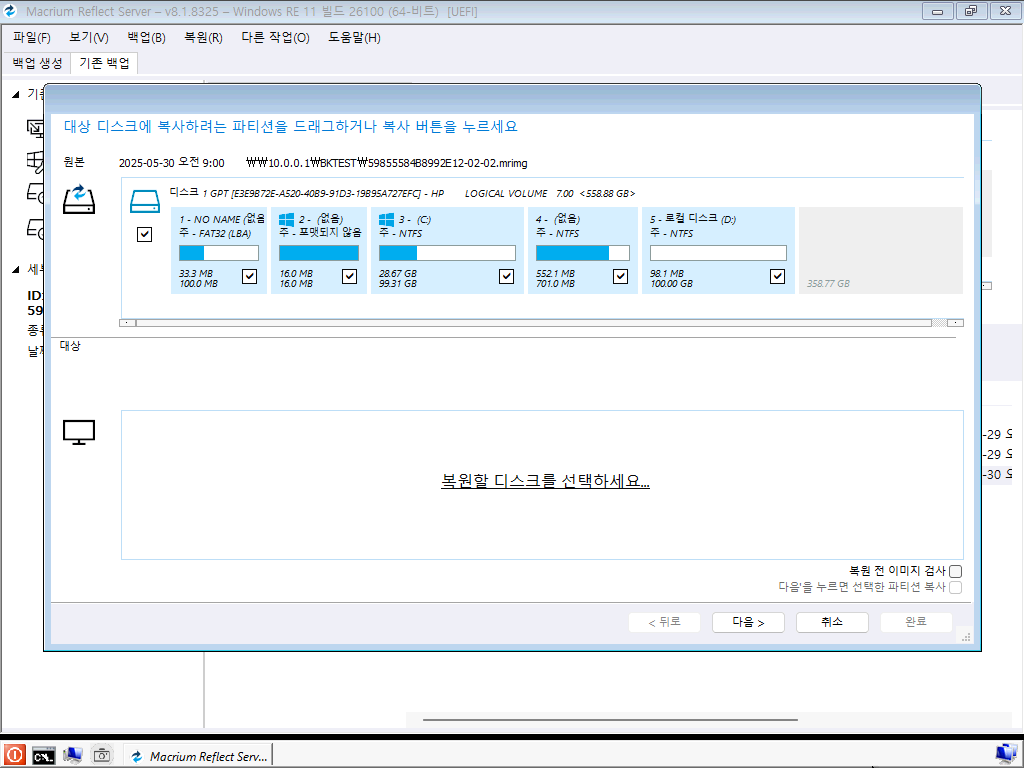Uncheck partition 4 701.0 MB checkbox
Image resolution: width=1024 pixels, height=768 pixels.
click(x=620, y=276)
